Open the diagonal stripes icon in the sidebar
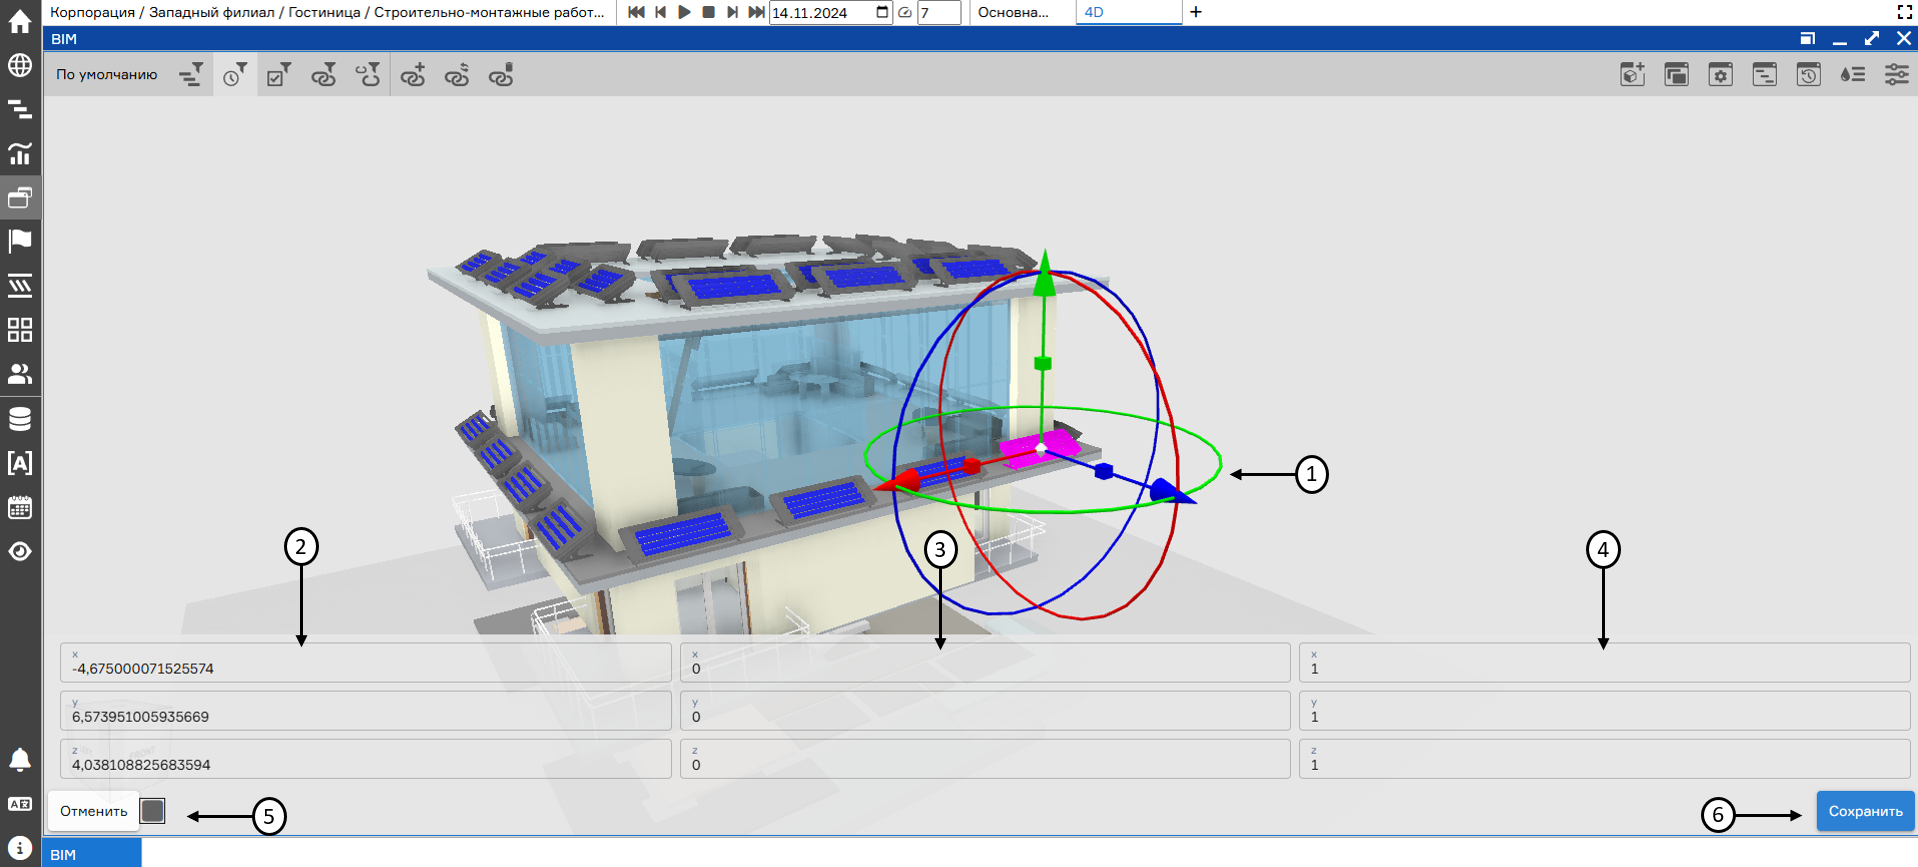 (x=20, y=286)
